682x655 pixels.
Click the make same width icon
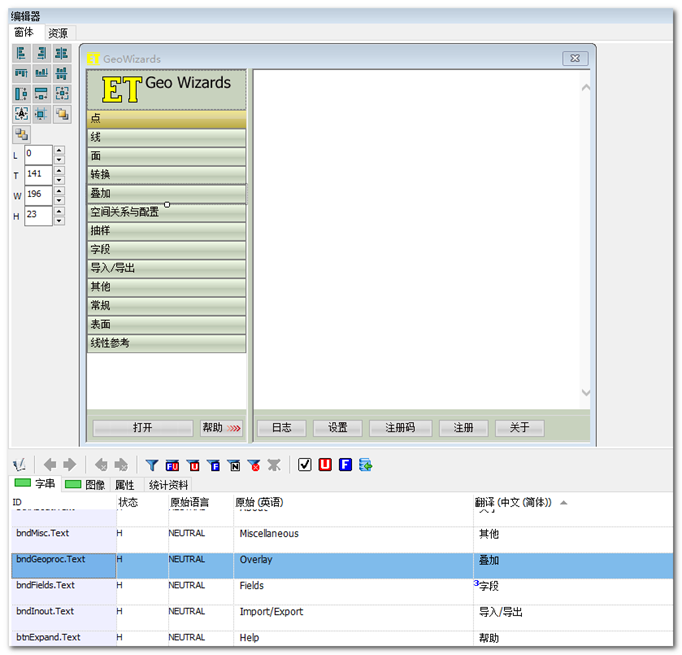point(41,94)
